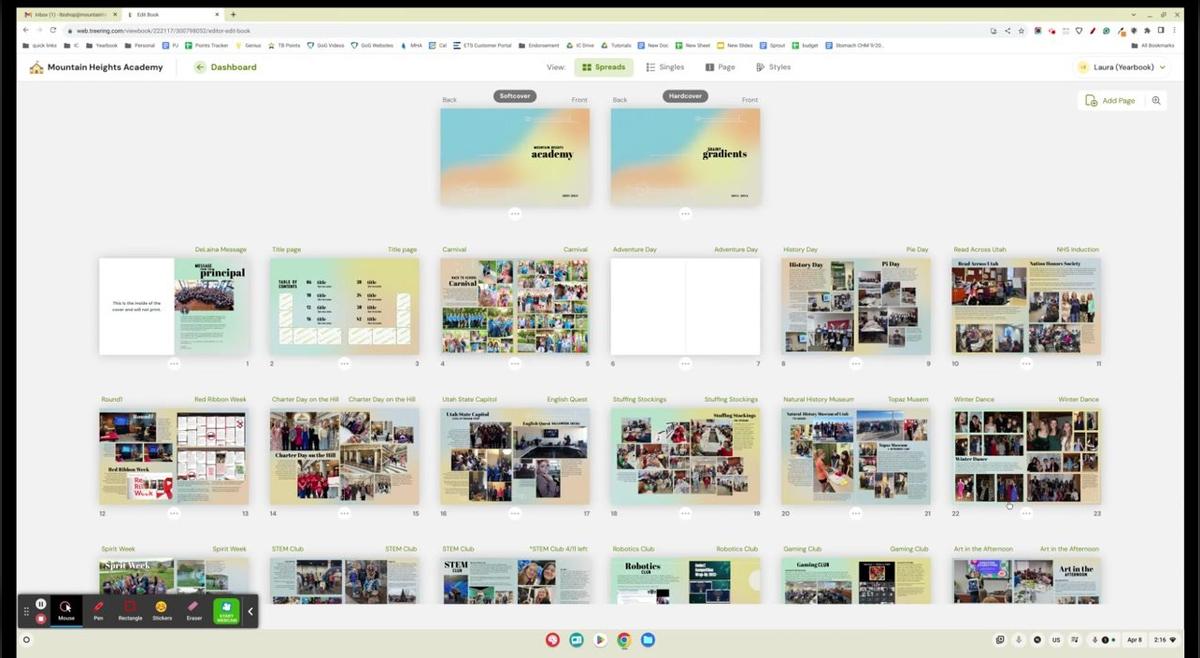Open the Points Tracker bookmark
1200x658 pixels.
(206, 45)
